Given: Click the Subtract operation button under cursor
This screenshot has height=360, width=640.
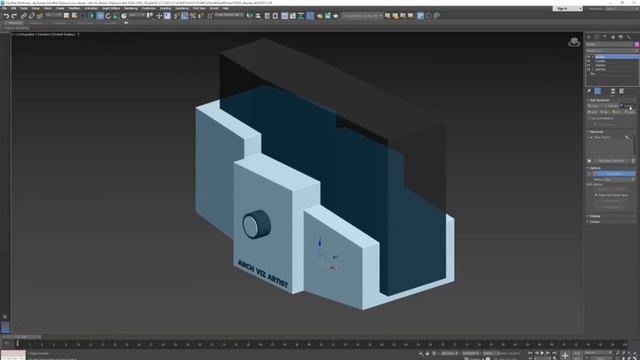Looking at the screenshot, I should click(x=628, y=106).
